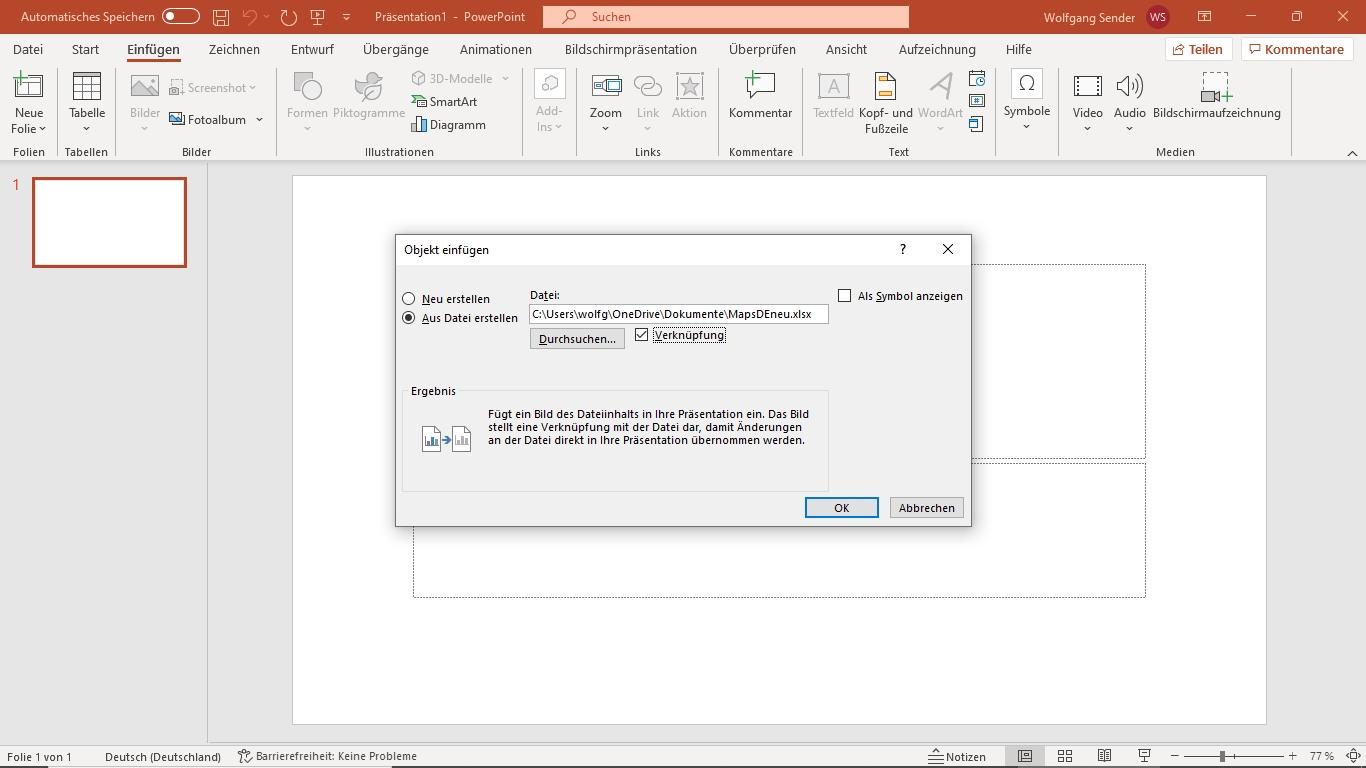Start Bildschirmaufzeichnung recording
Screen dimensions: 1366x768
tap(1216, 96)
